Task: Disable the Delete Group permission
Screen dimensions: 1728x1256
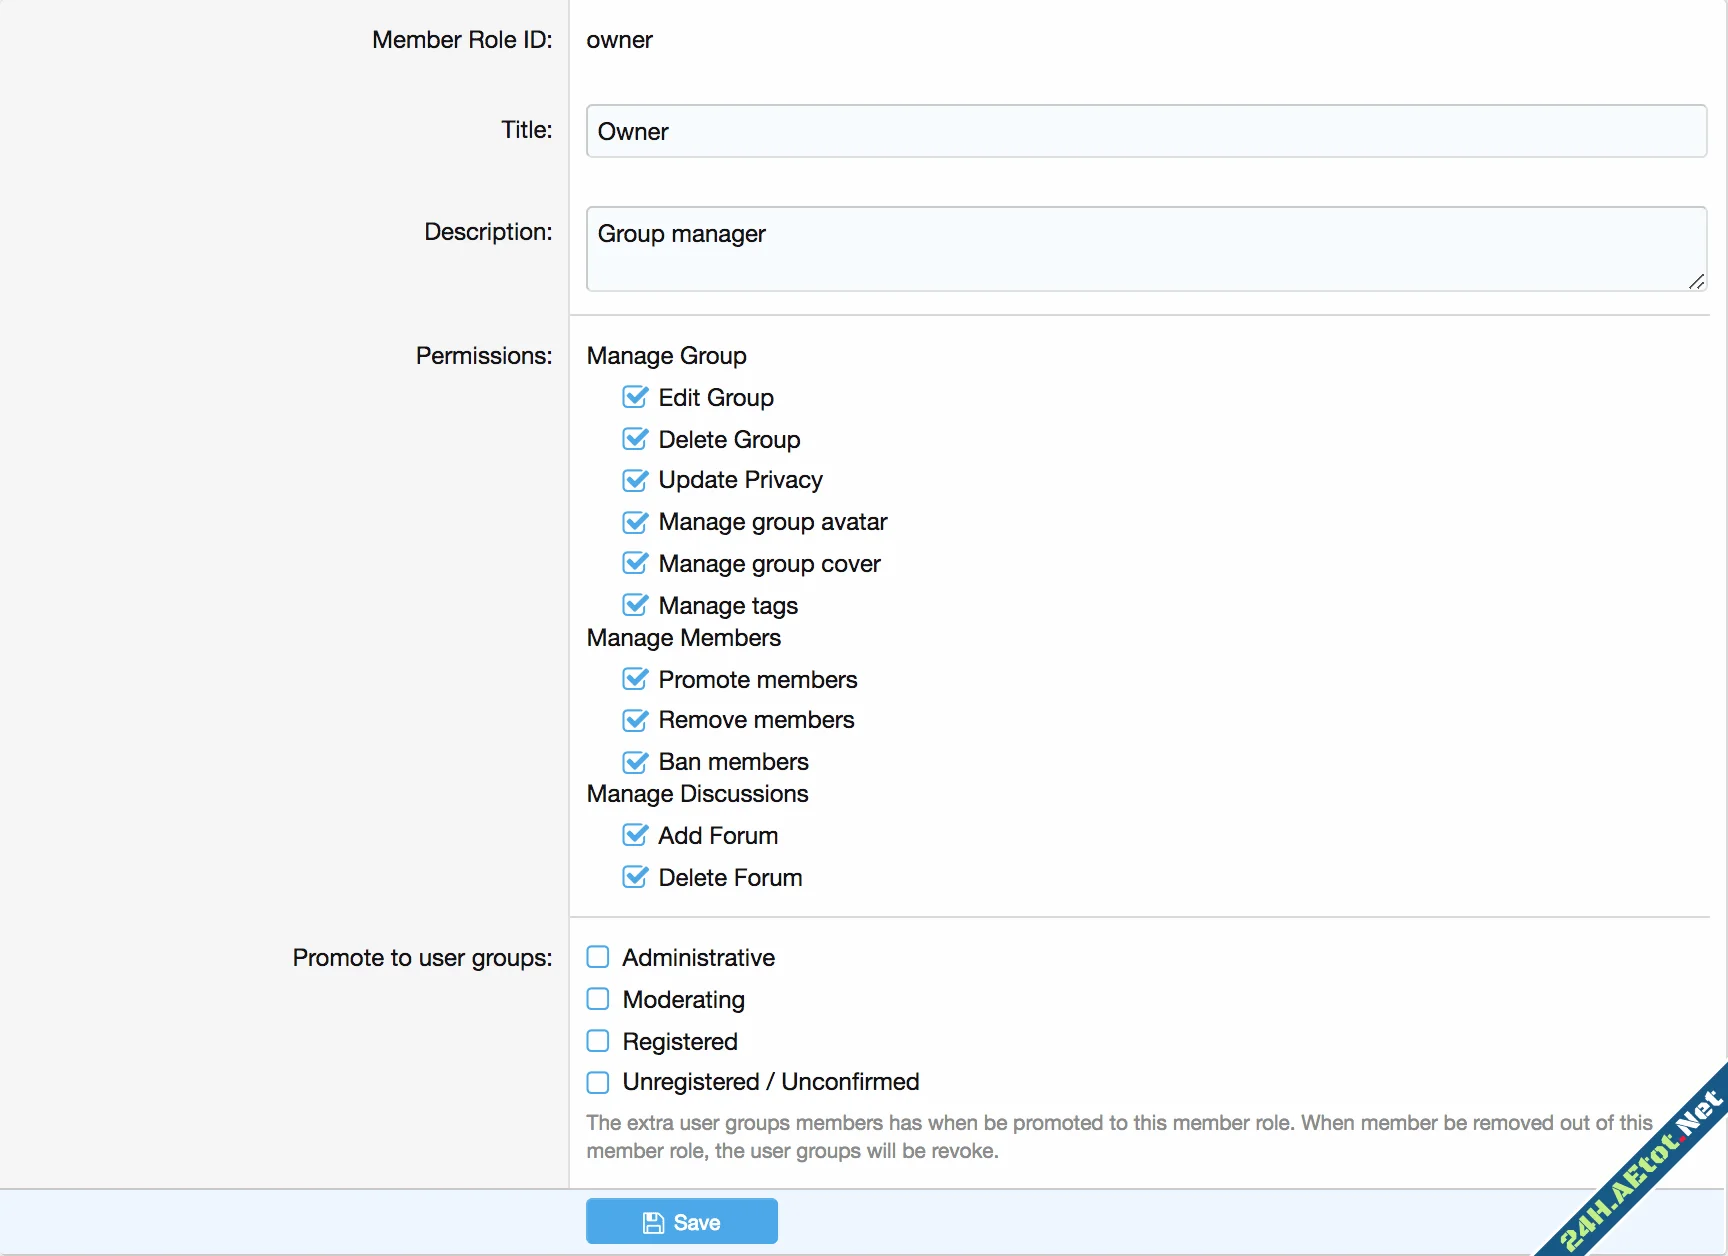Action: pos(636,439)
